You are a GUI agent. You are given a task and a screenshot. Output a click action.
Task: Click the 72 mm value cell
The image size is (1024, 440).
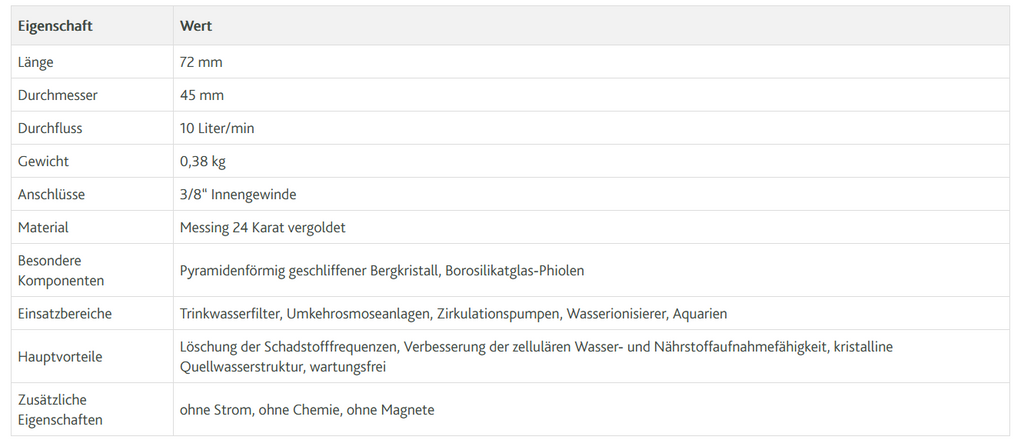click(201, 63)
